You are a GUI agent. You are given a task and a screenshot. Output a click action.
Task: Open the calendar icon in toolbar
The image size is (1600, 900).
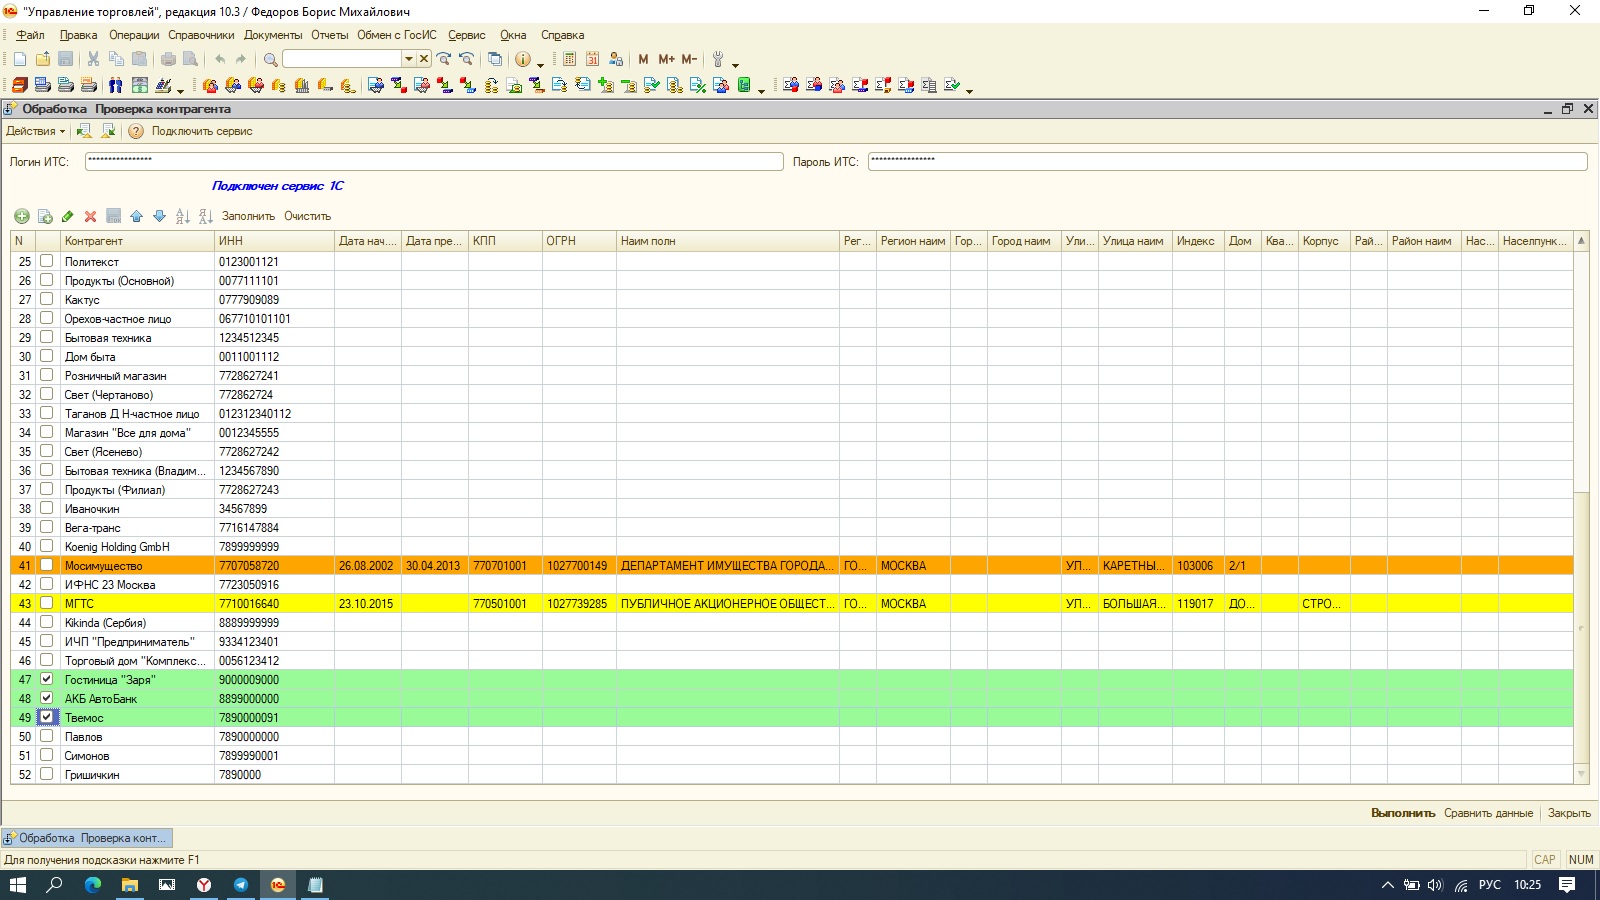tap(593, 60)
